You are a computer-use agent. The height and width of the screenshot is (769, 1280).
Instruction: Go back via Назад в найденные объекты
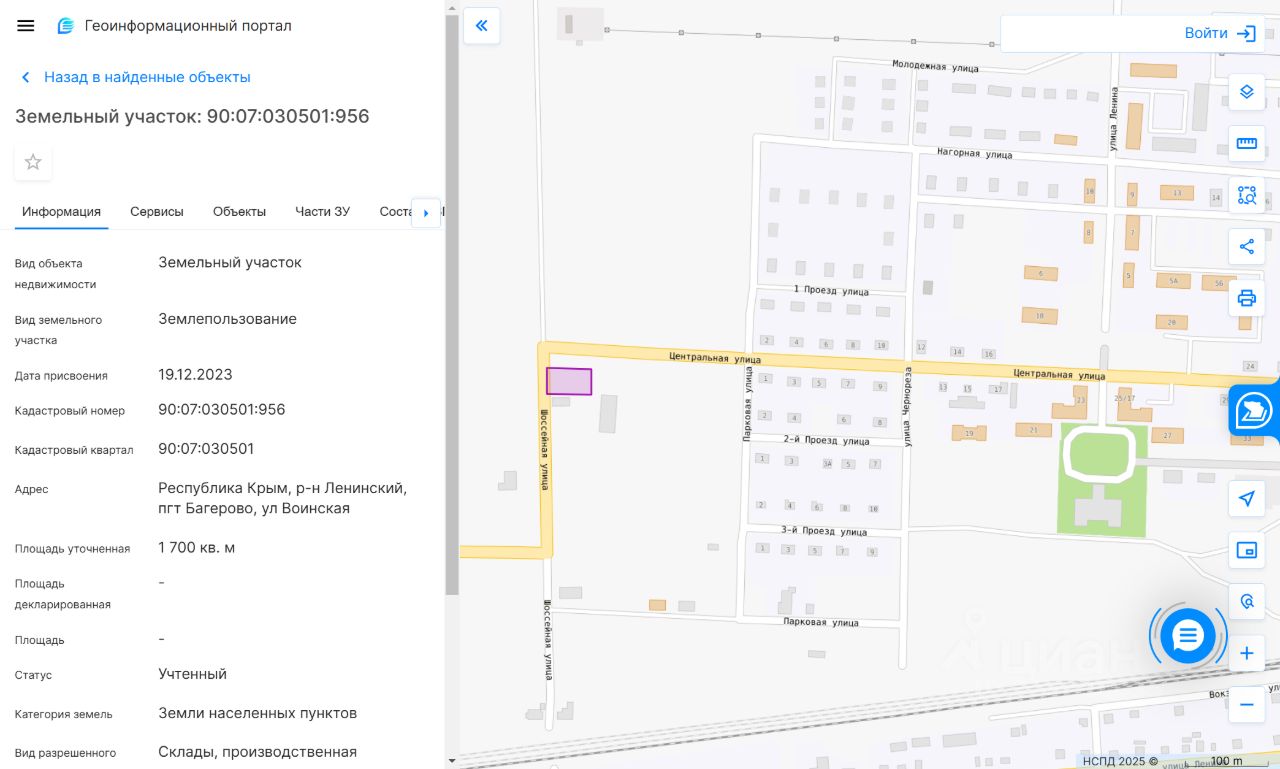tap(135, 77)
